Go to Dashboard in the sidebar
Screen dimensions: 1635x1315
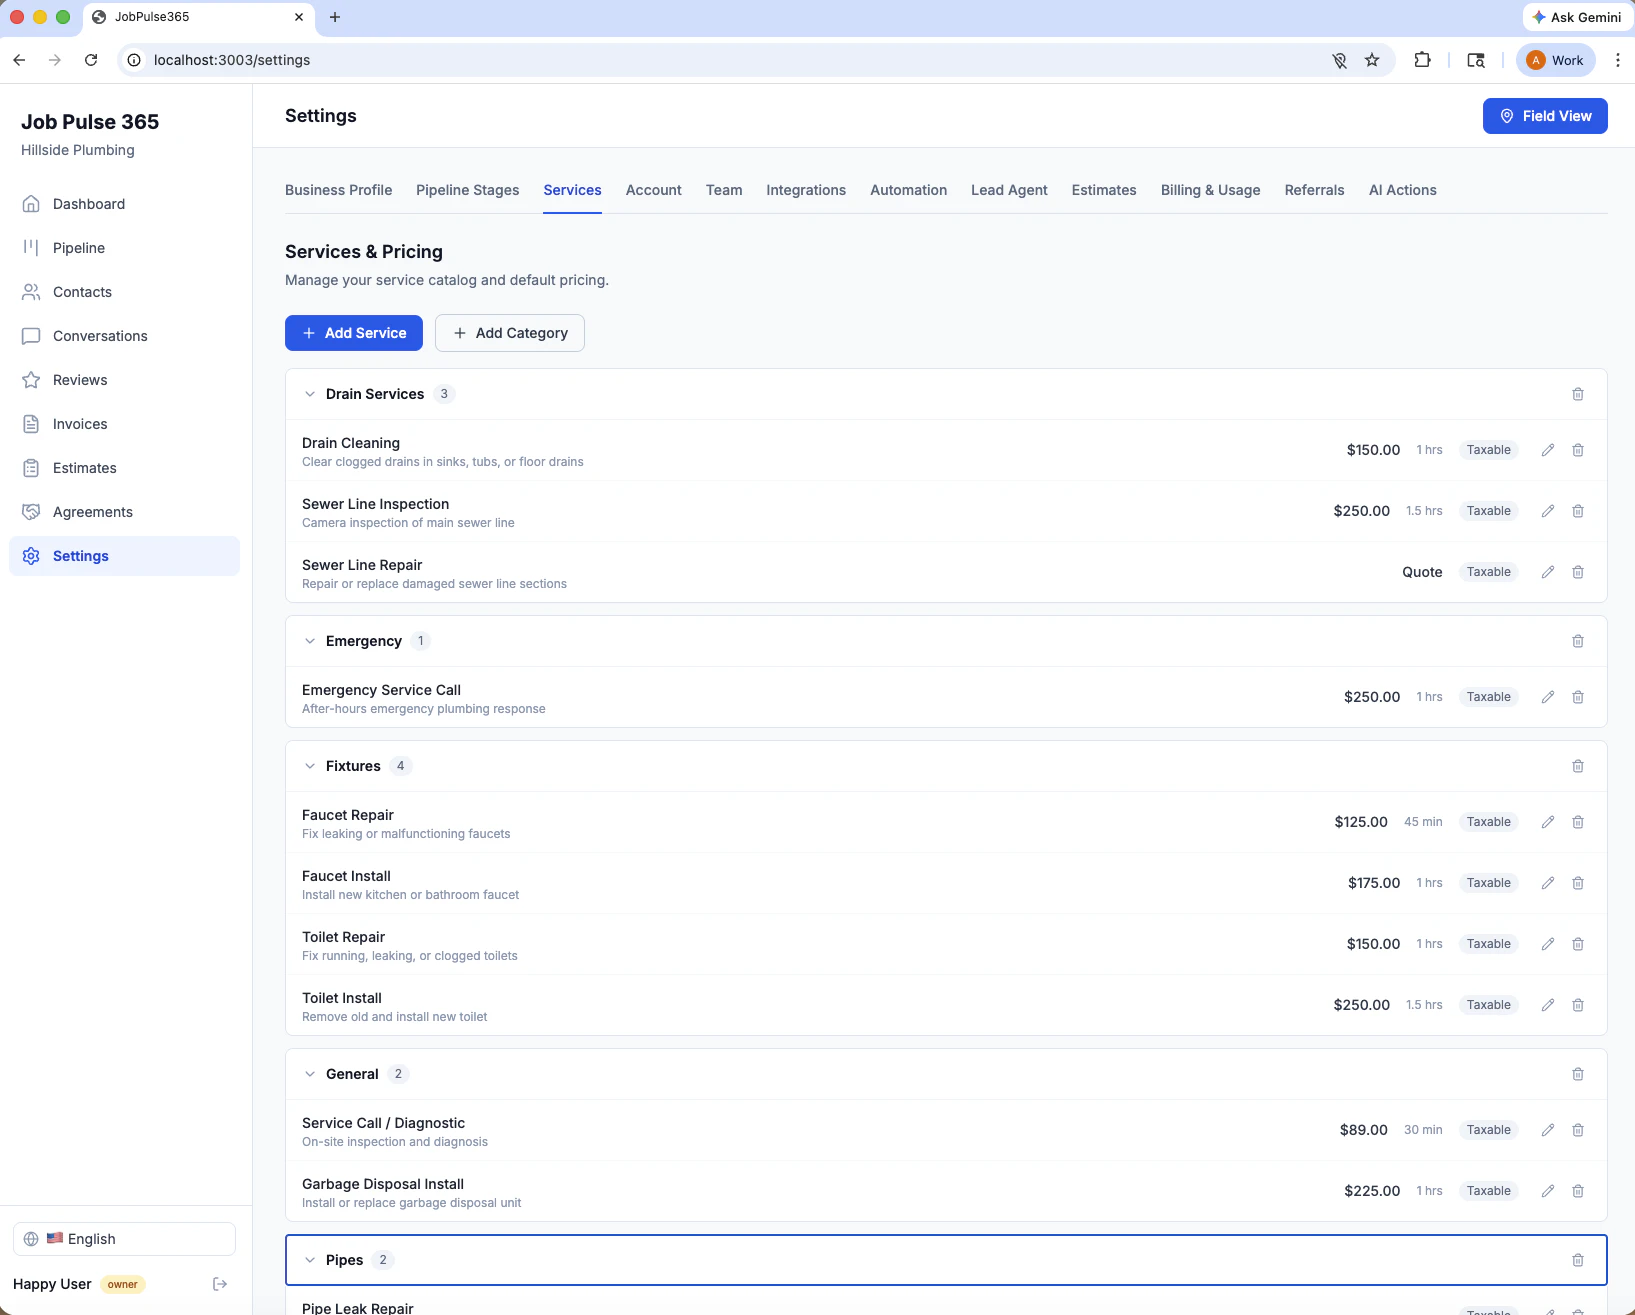click(124, 204)
